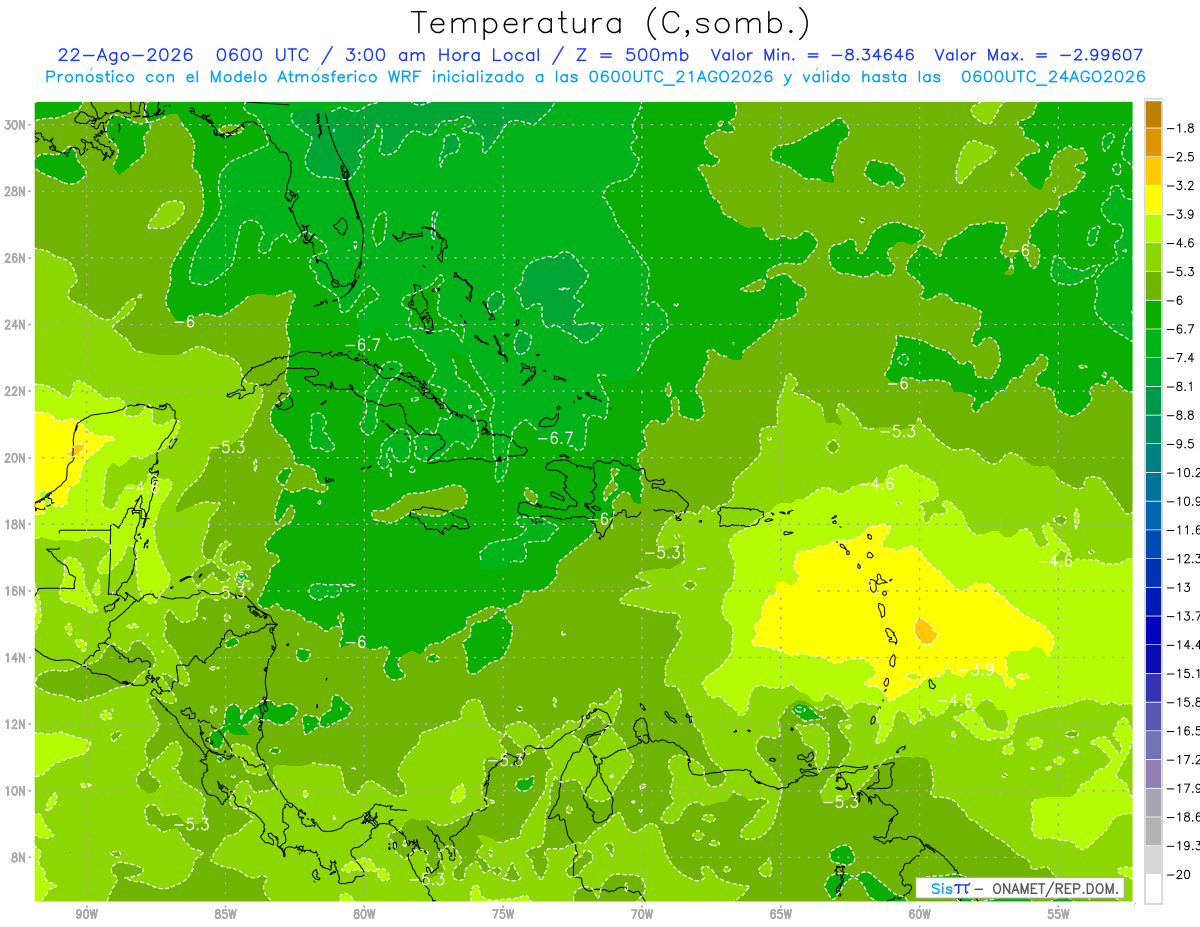Viewport: 1200px width, 927px height.
Task: Click the 18N latitude axis label
Action: tap(17, 524)
